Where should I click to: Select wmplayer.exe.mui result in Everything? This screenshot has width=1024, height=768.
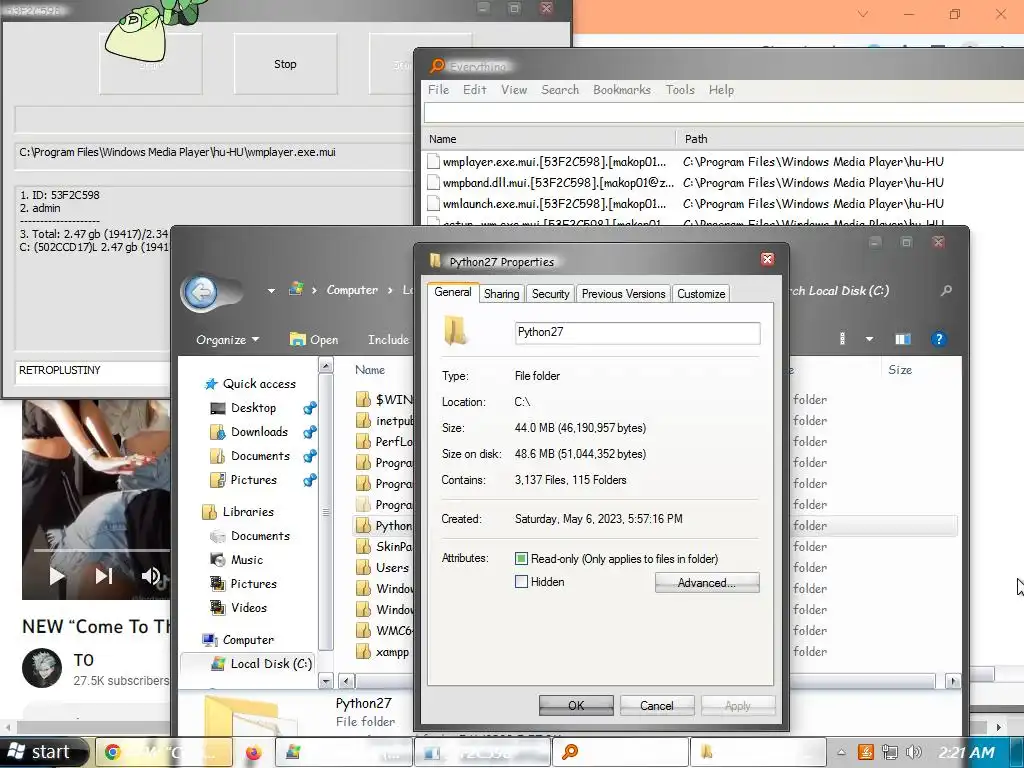pos(554,161)
